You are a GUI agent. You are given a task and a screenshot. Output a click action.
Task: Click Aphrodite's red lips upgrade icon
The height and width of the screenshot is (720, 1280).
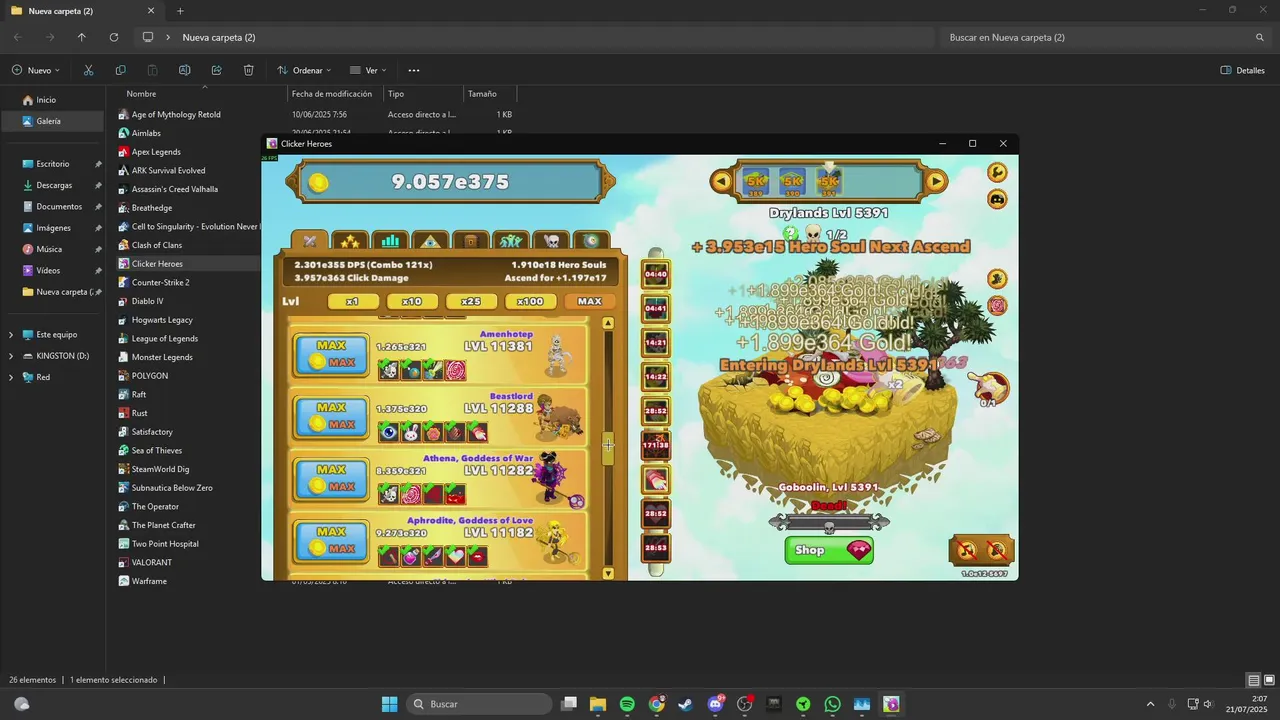477,556
